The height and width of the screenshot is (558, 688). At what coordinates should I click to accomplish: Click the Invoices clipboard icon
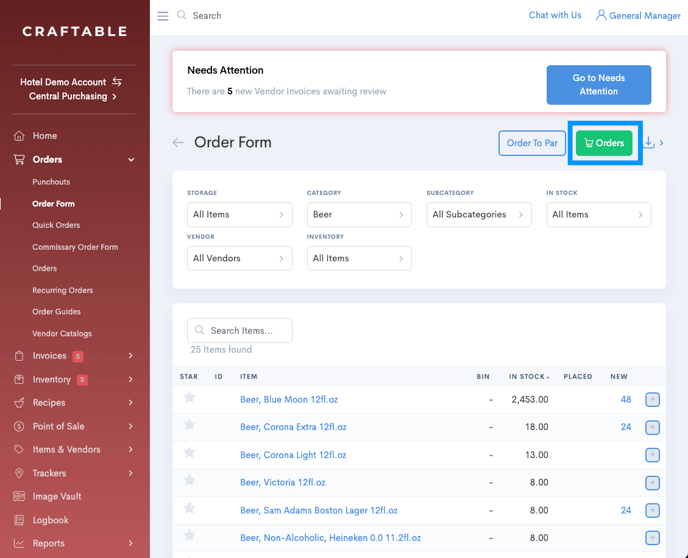click(x=19, y=356)
